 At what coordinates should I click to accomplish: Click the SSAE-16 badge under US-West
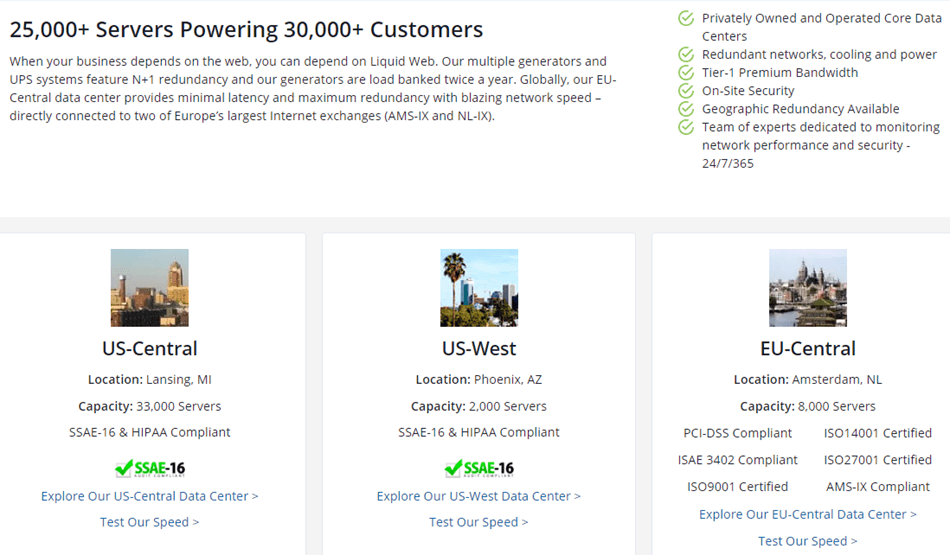pyautogui.click(x=479, y=468)
